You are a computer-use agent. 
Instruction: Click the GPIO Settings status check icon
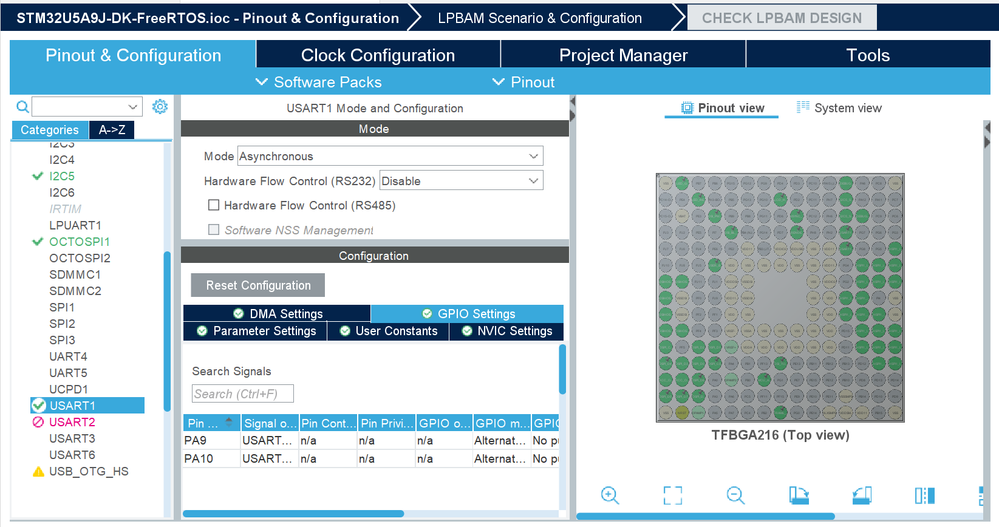pyautogui.click(x=427, y=314)
